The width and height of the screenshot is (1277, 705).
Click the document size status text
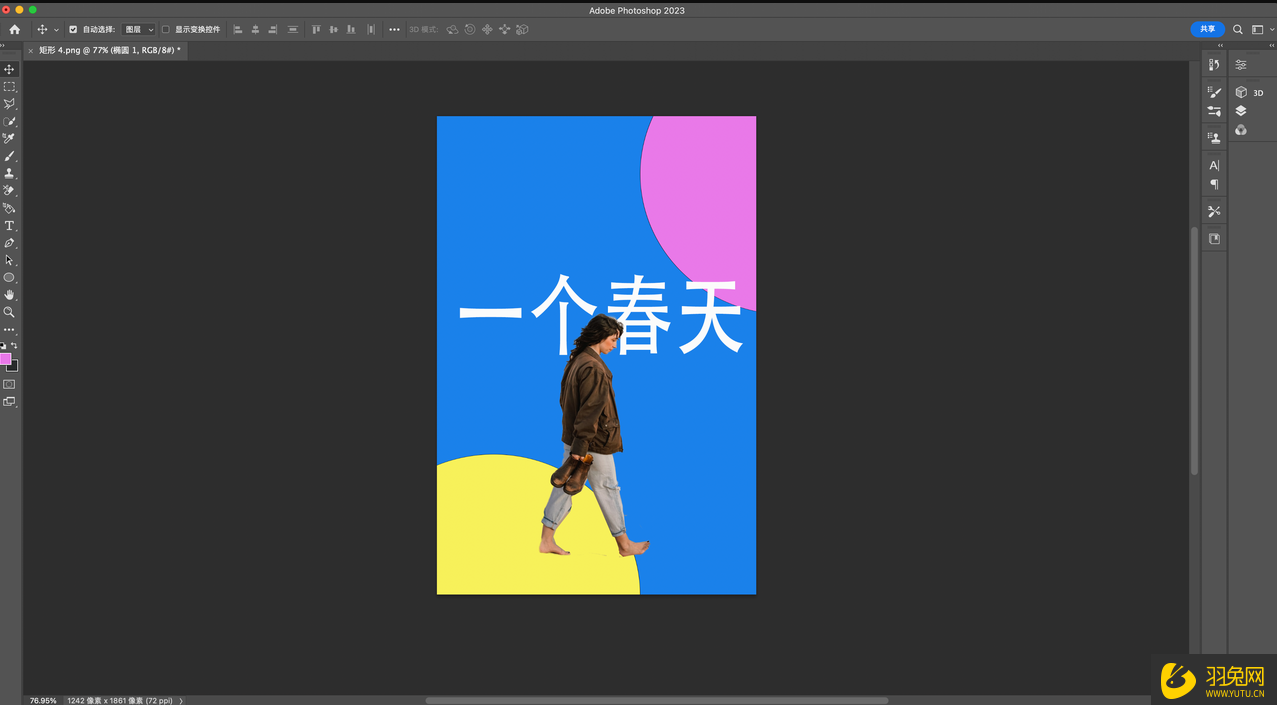point(120,701)
